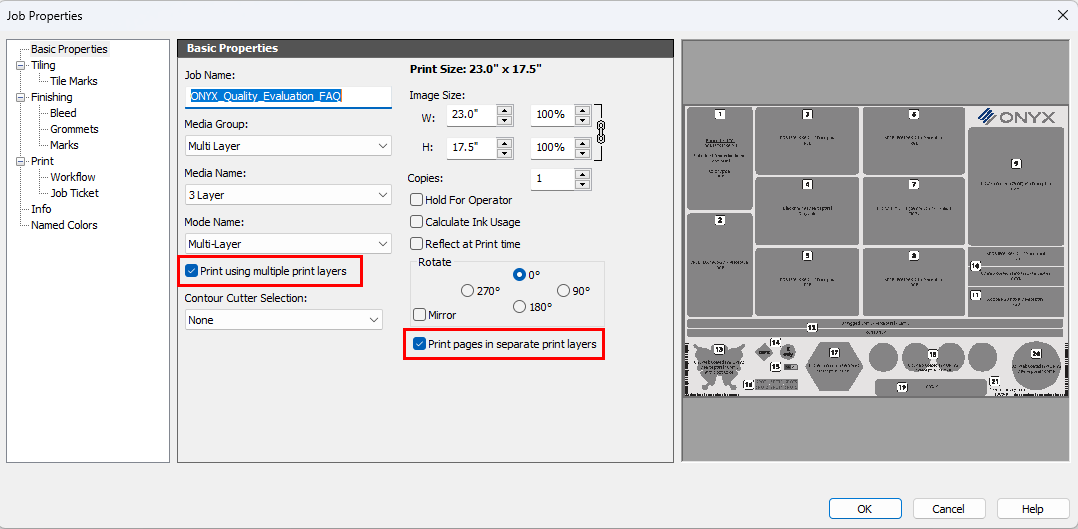
Task: Uncheck Print using multiple print layers
Action: [x=192, y=271]
